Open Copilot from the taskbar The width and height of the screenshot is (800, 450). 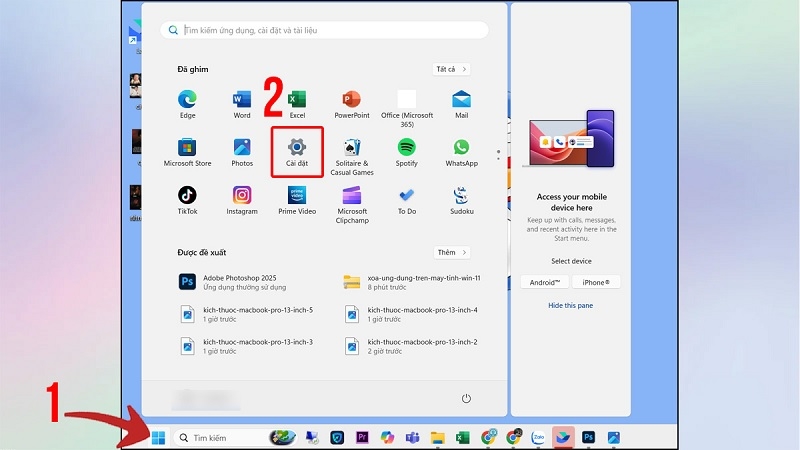point(387,437)
